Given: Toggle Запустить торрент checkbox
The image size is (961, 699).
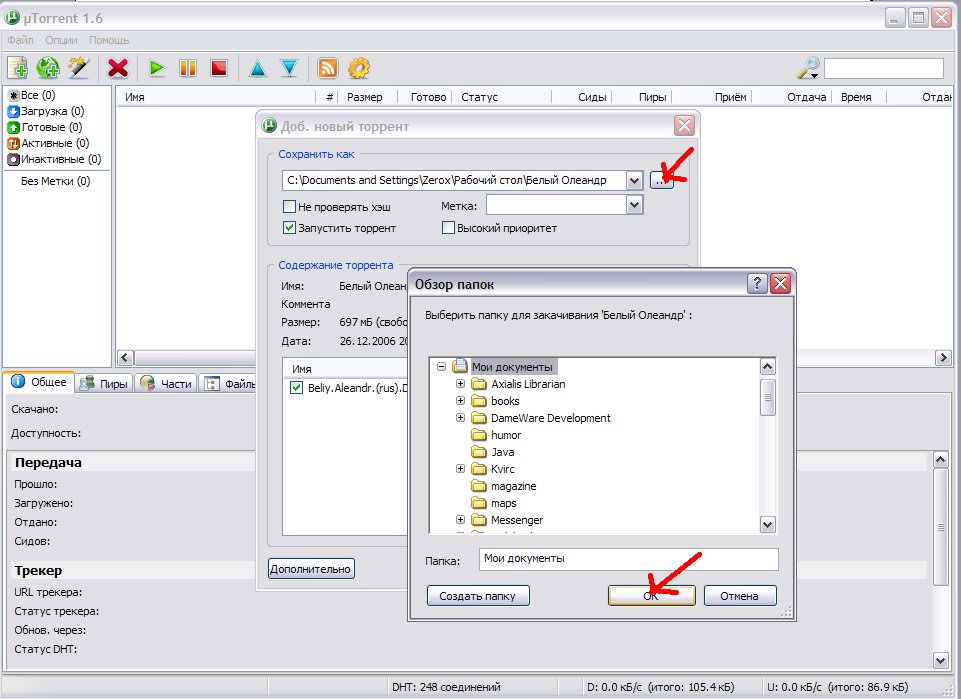Looking at the screenshot, I should point(289,227).
